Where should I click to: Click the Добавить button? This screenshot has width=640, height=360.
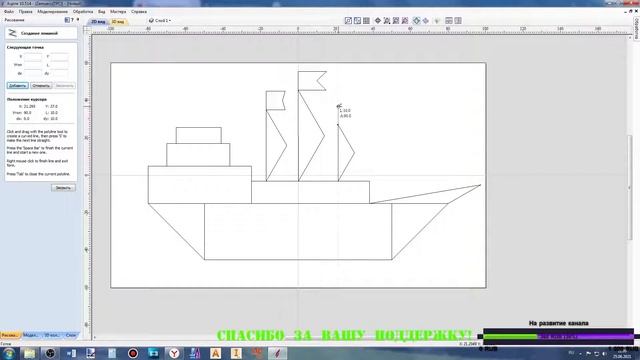point(18,86)
